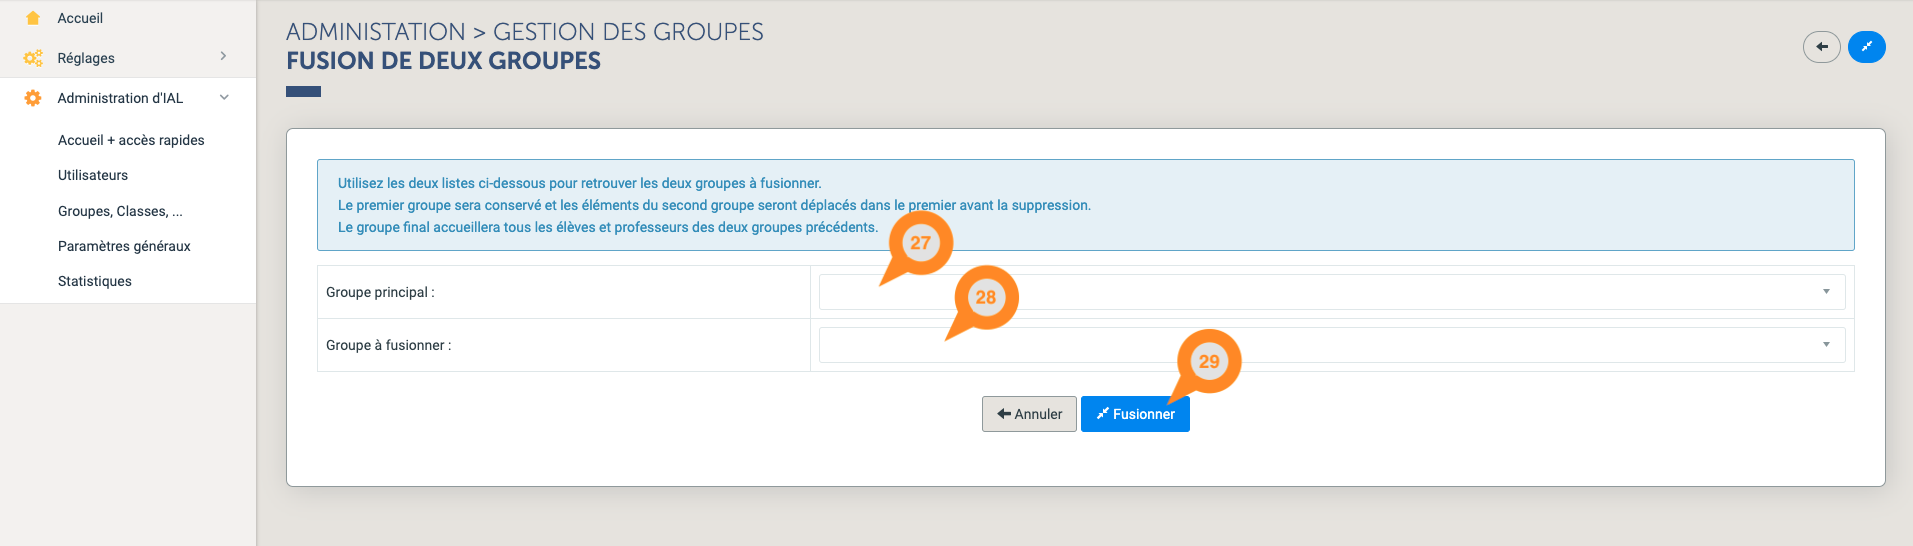Open Groupes, Classes, ... page

coord(120,211)
